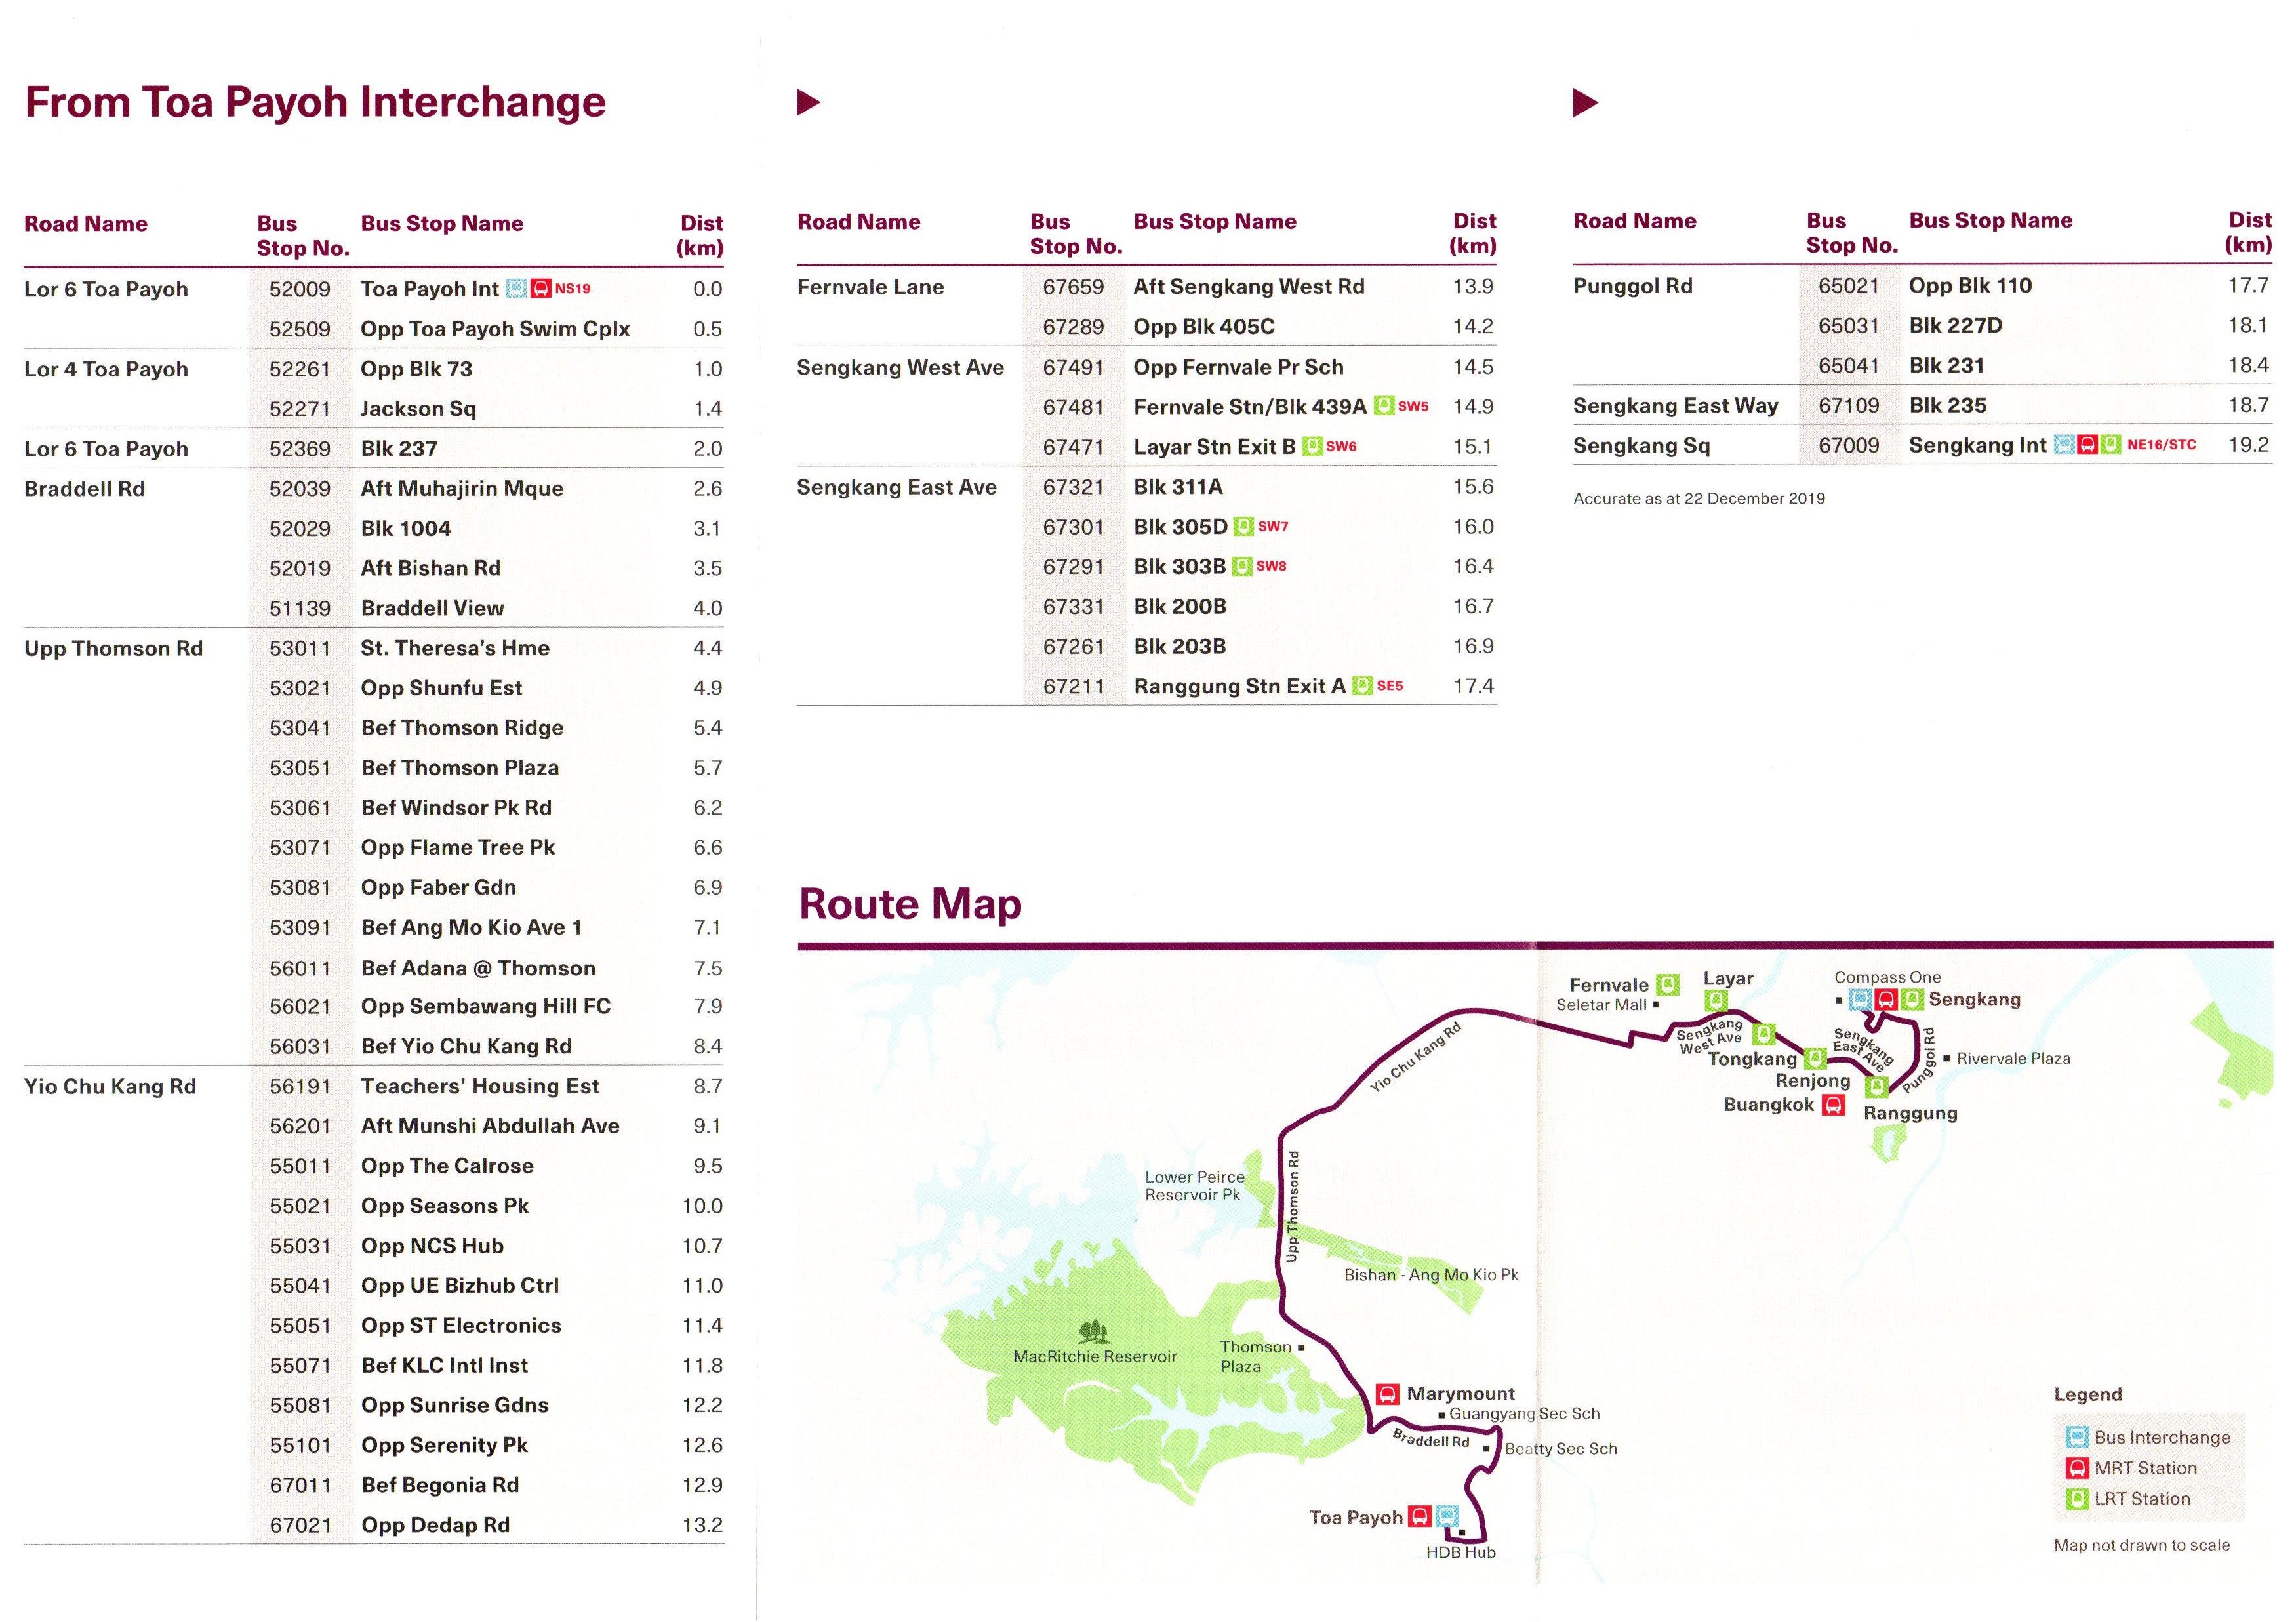Click the Route Map heading
2296x1622 pixels.
tap(910, 904)
